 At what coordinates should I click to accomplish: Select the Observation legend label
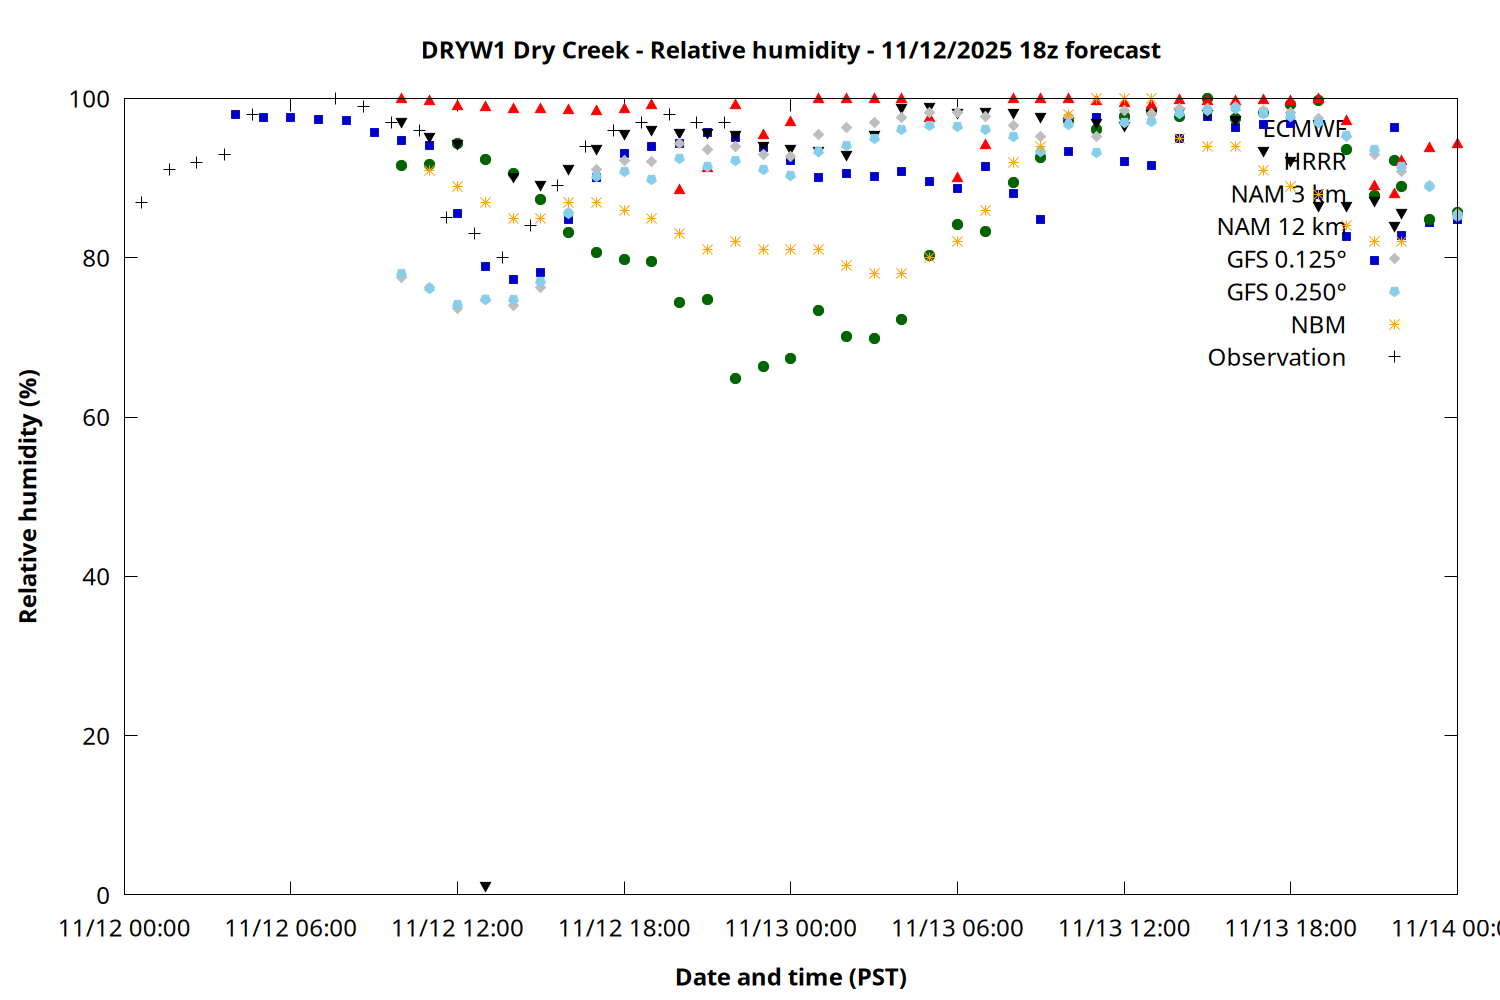[1276, 357]
